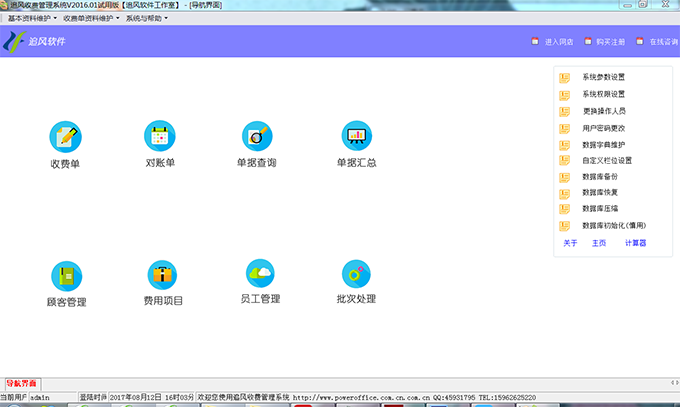Viewport: 680px width, 407px height.
Task: Click the red icon before 在线咨询
Action: (x=640, y=41)
